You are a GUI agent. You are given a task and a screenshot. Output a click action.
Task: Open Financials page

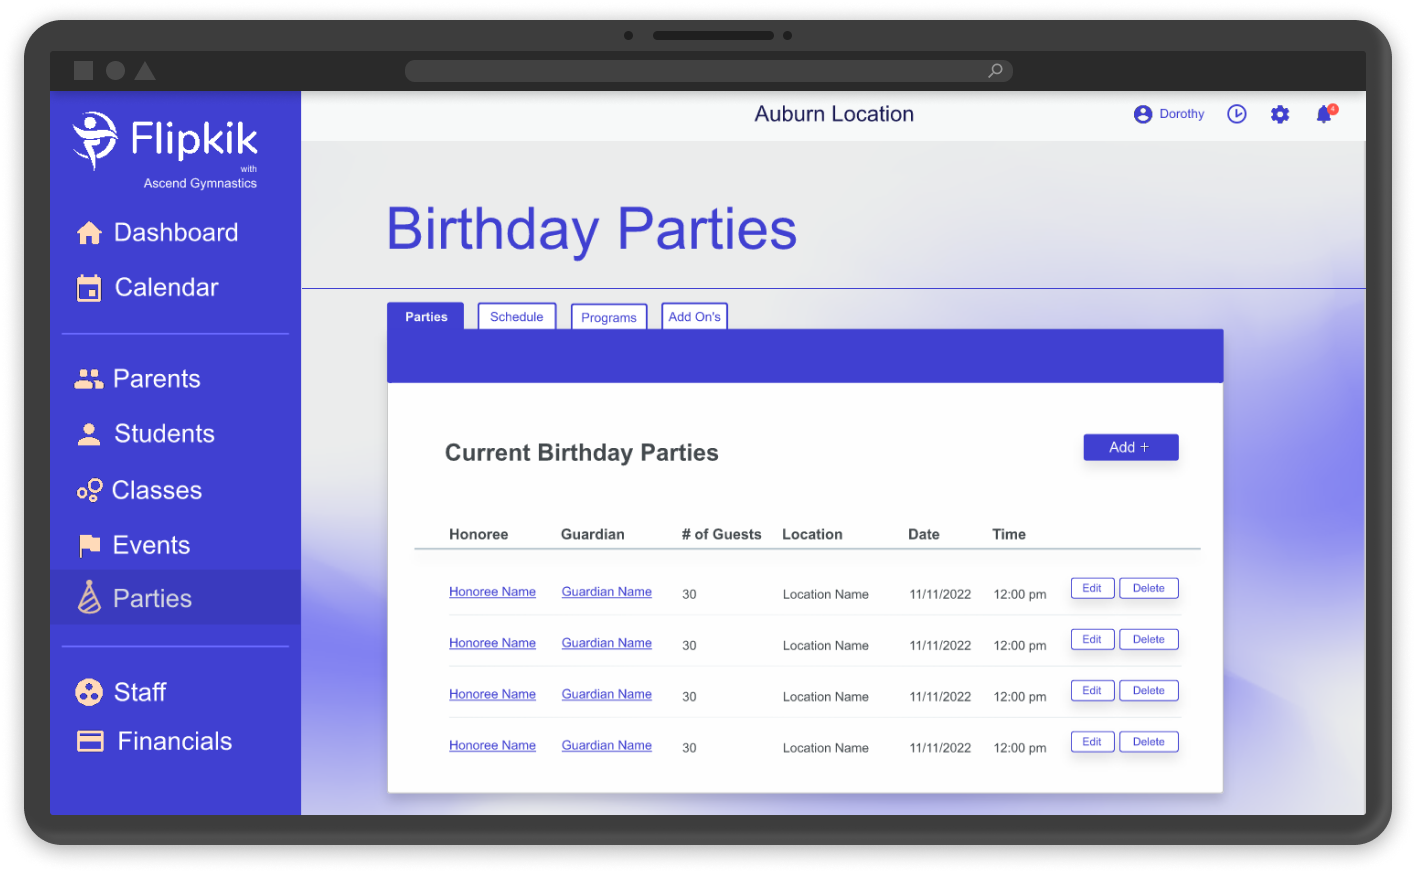[x=175, y=741]
